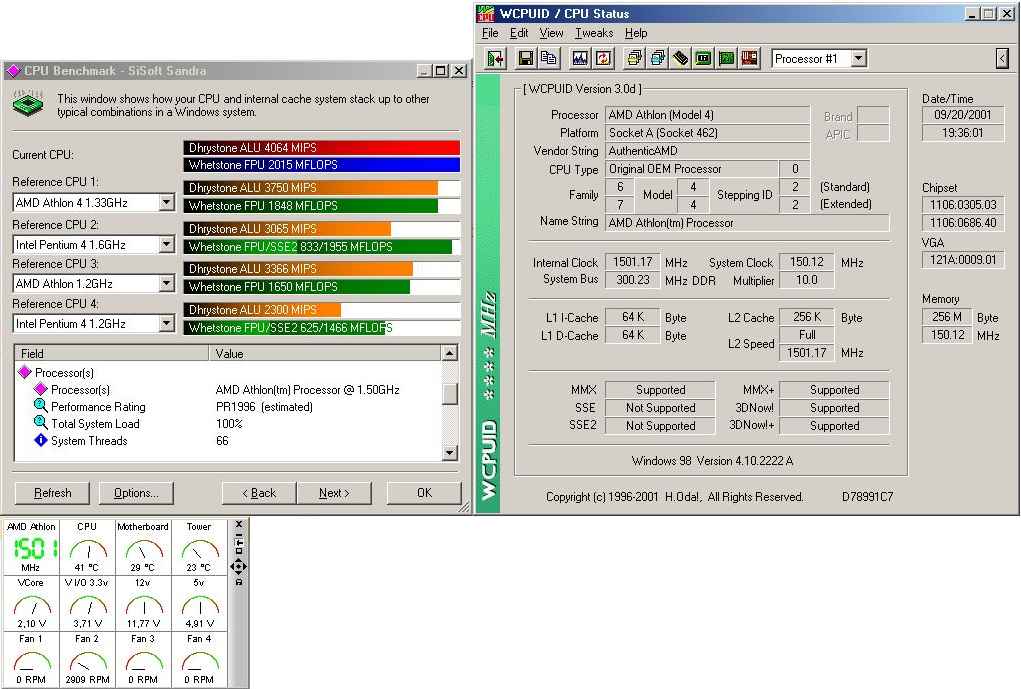The height and width of the screenshot is (689, 1021).
Task: Click the scroll up arrow in Sandra field list
Action: click(x=449, y=353)
